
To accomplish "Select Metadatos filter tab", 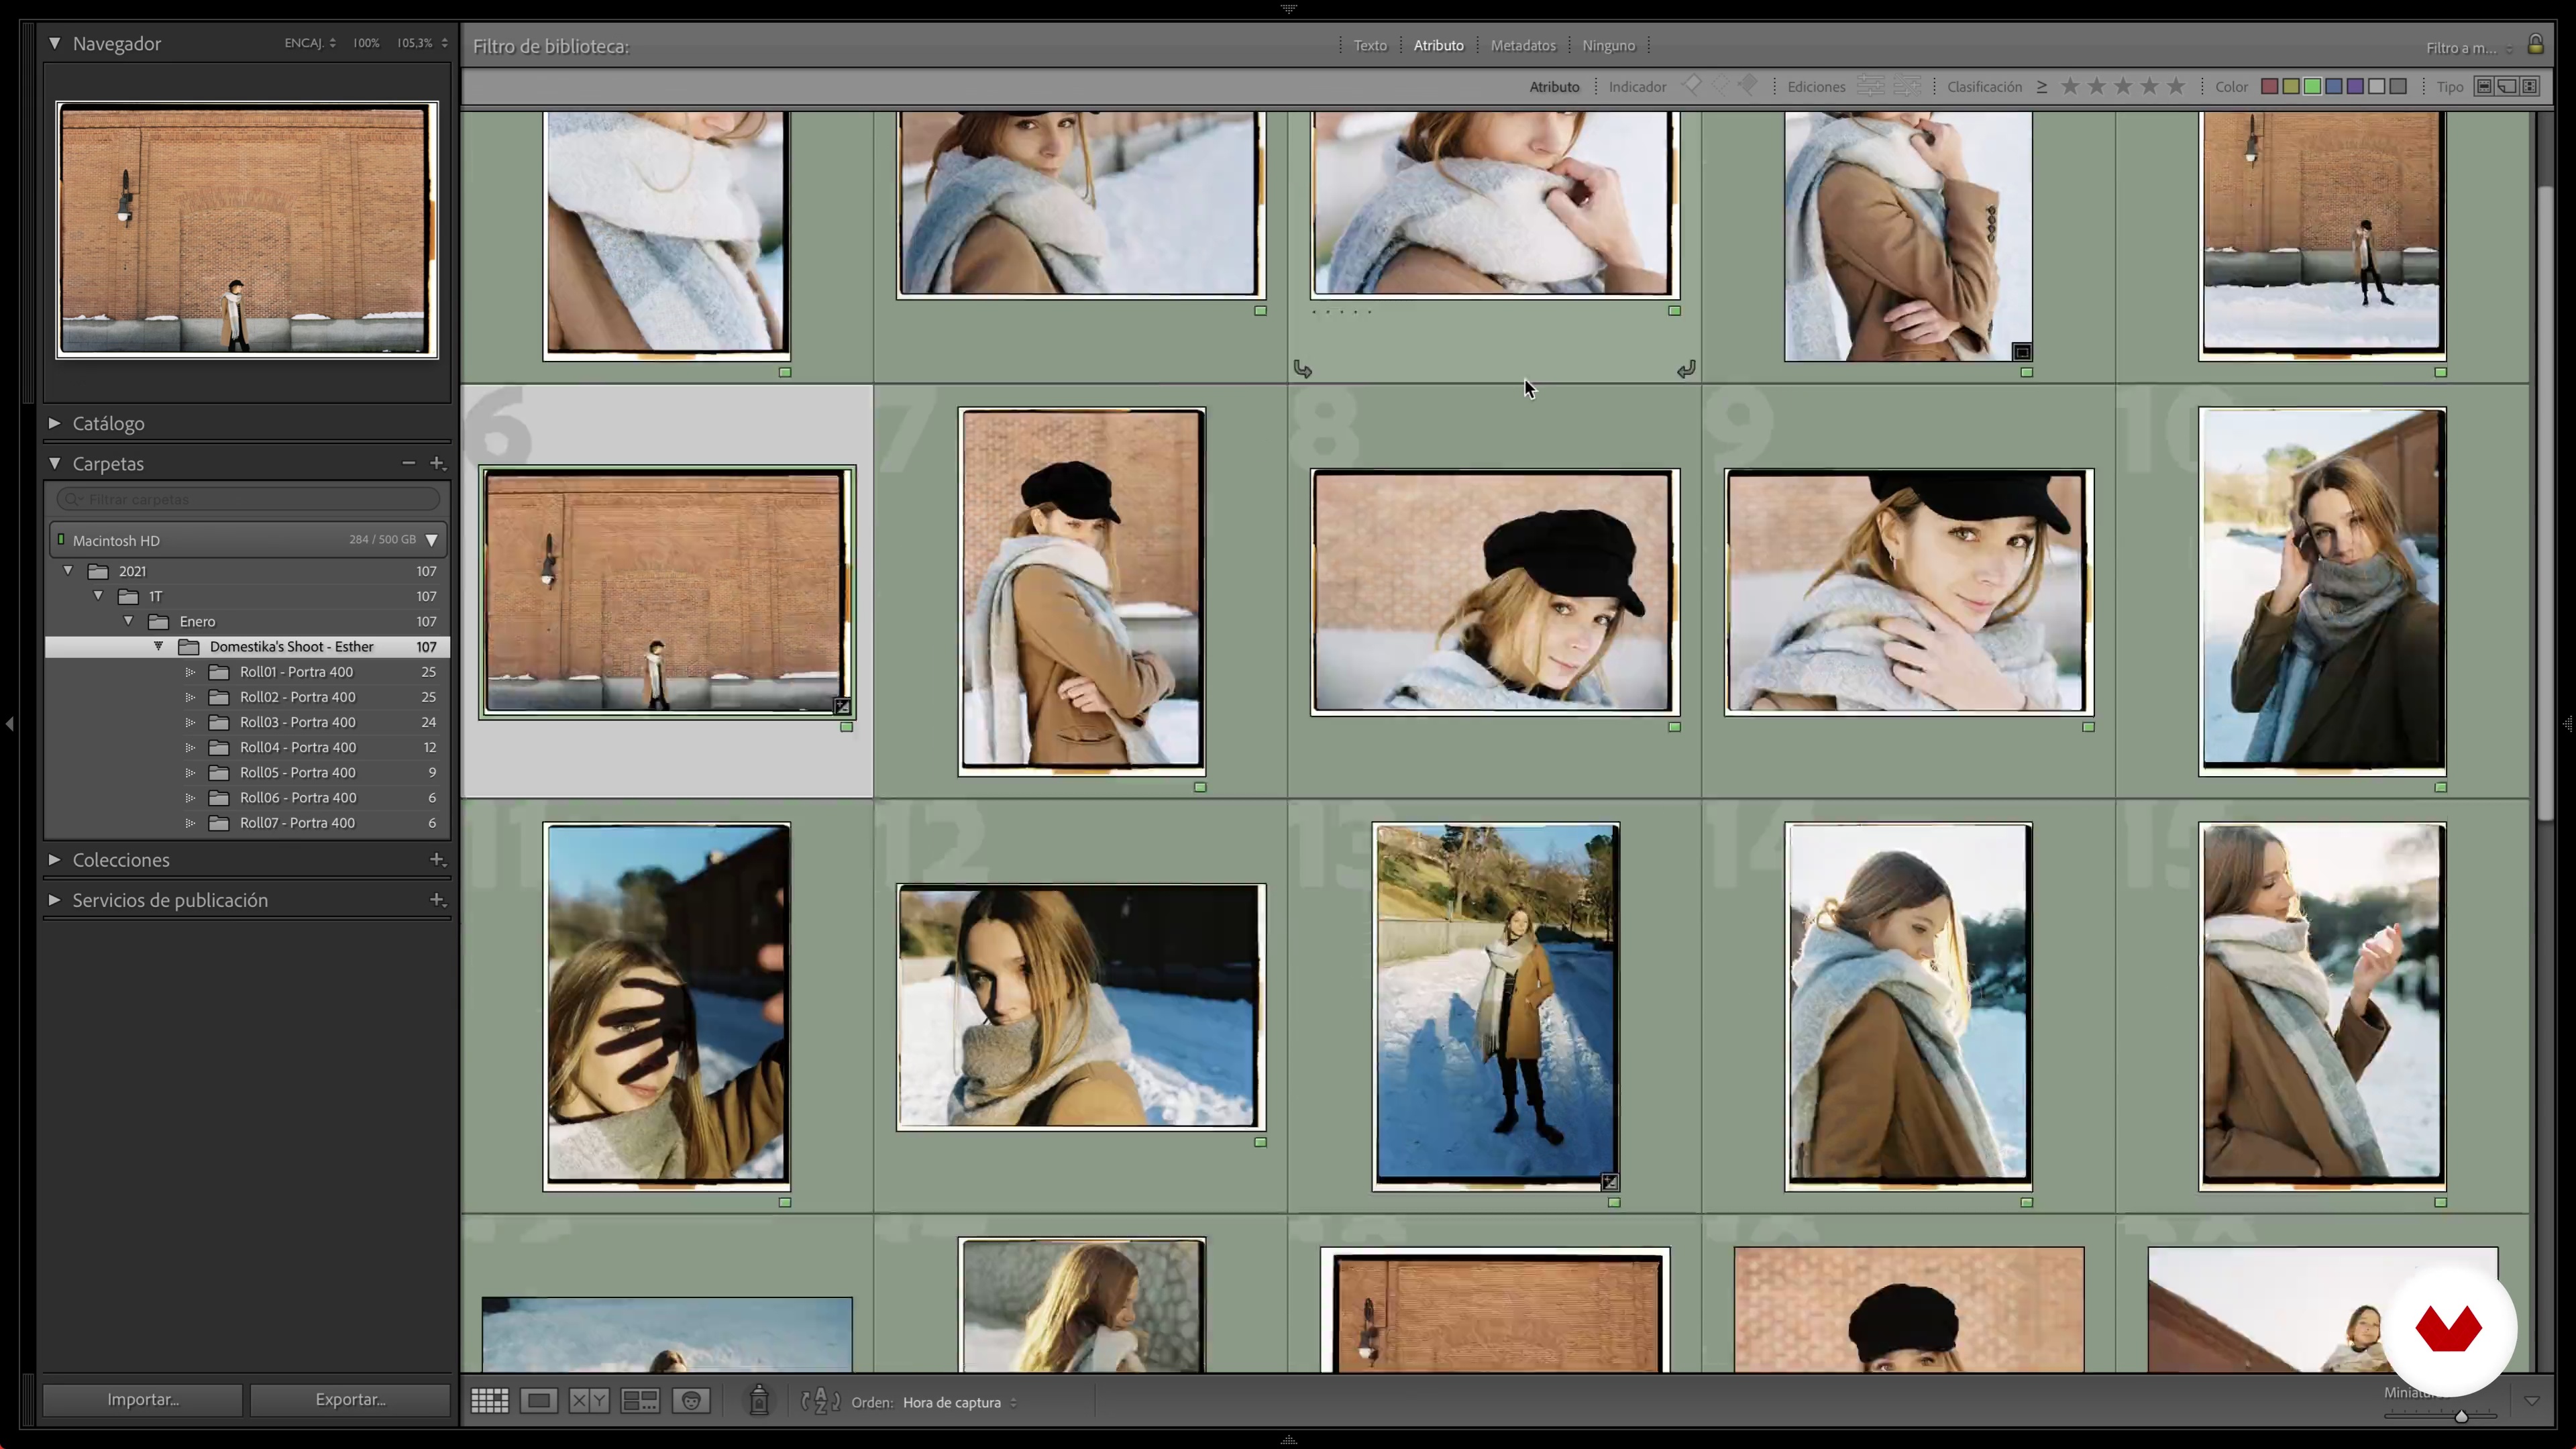I will (x=1523, y=46).
